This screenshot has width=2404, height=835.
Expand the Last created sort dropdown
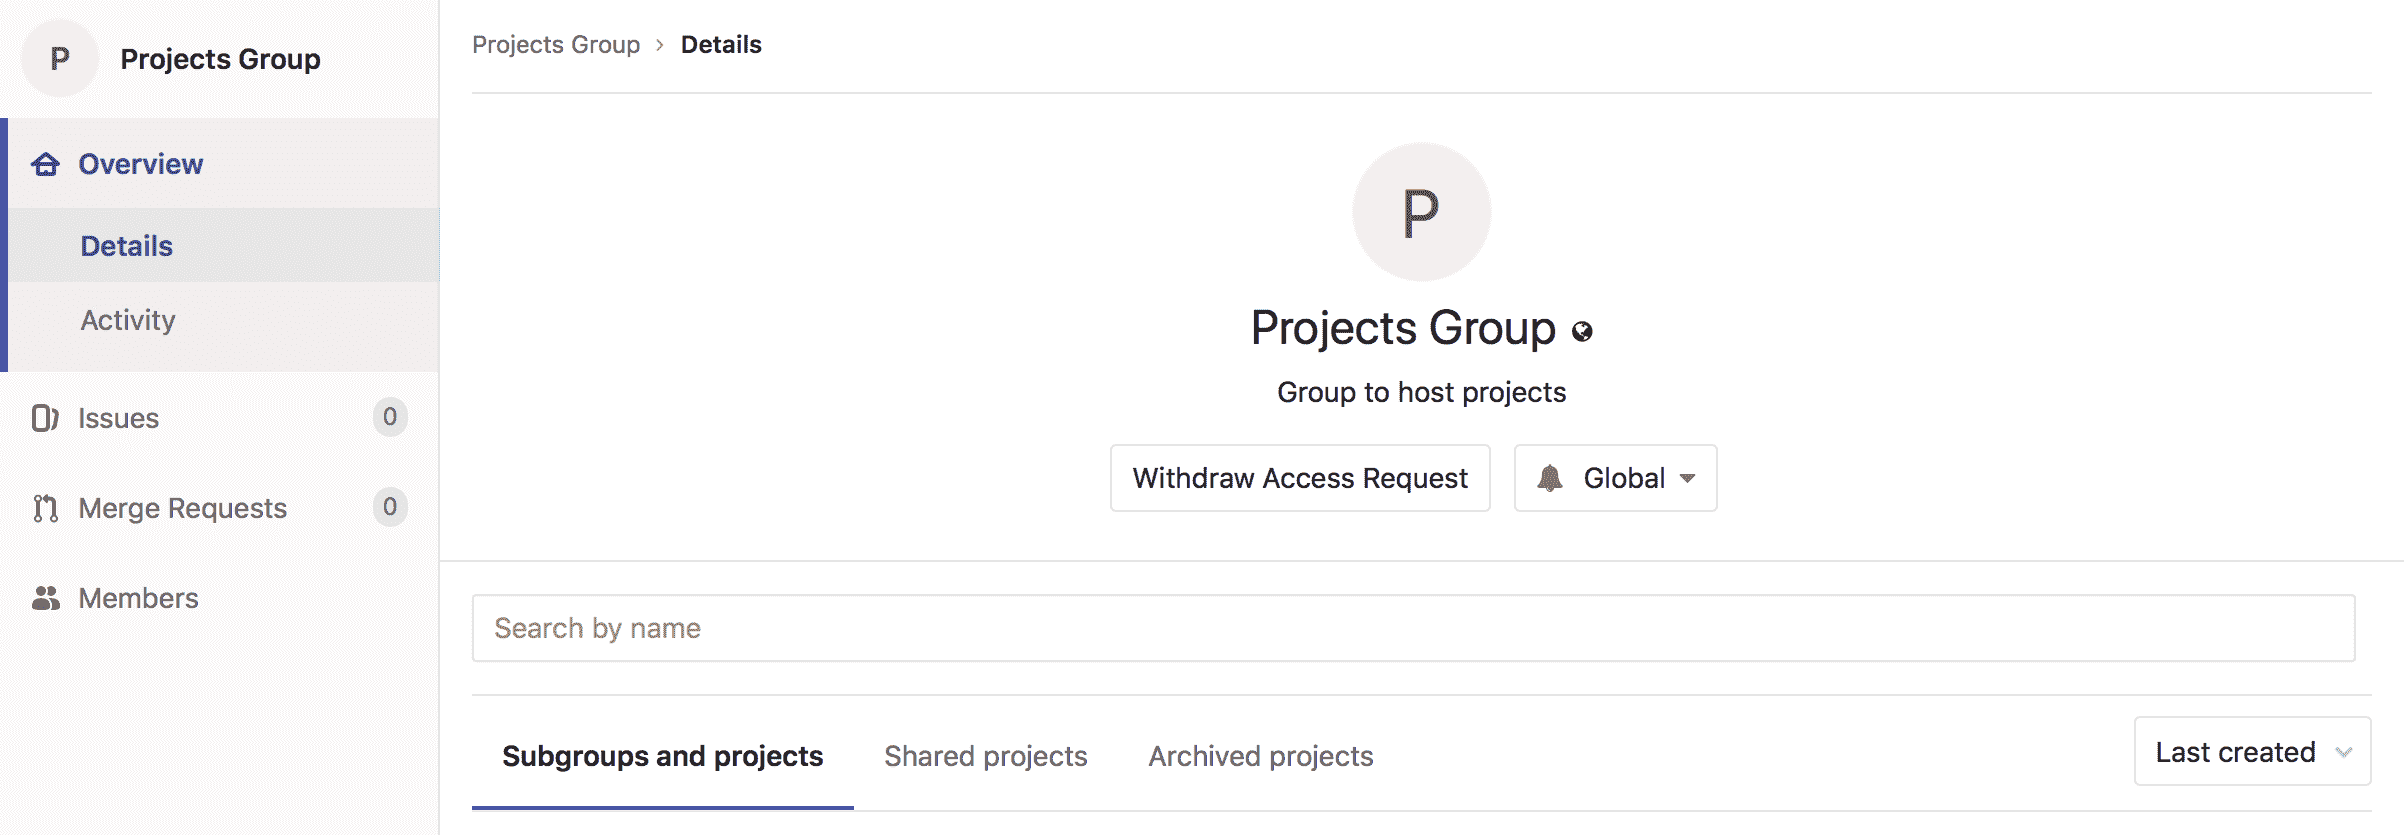2250,752
